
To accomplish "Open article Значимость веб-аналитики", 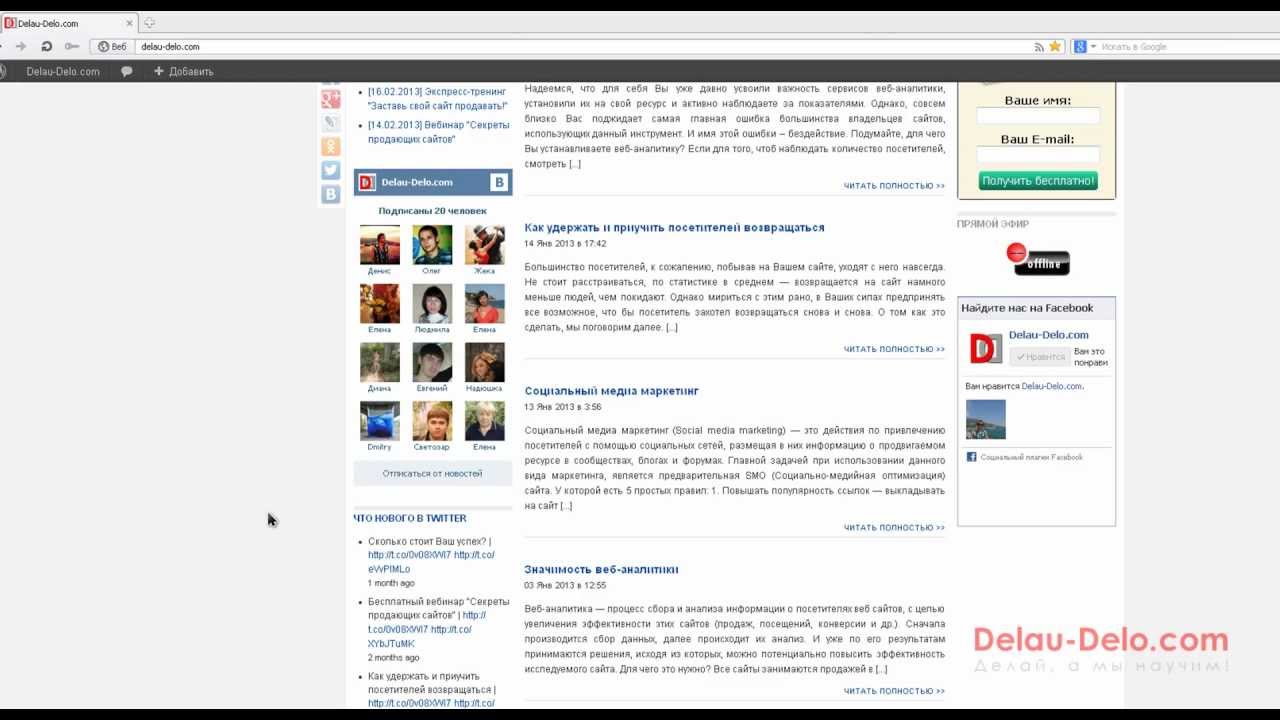I will click(601, 569).
